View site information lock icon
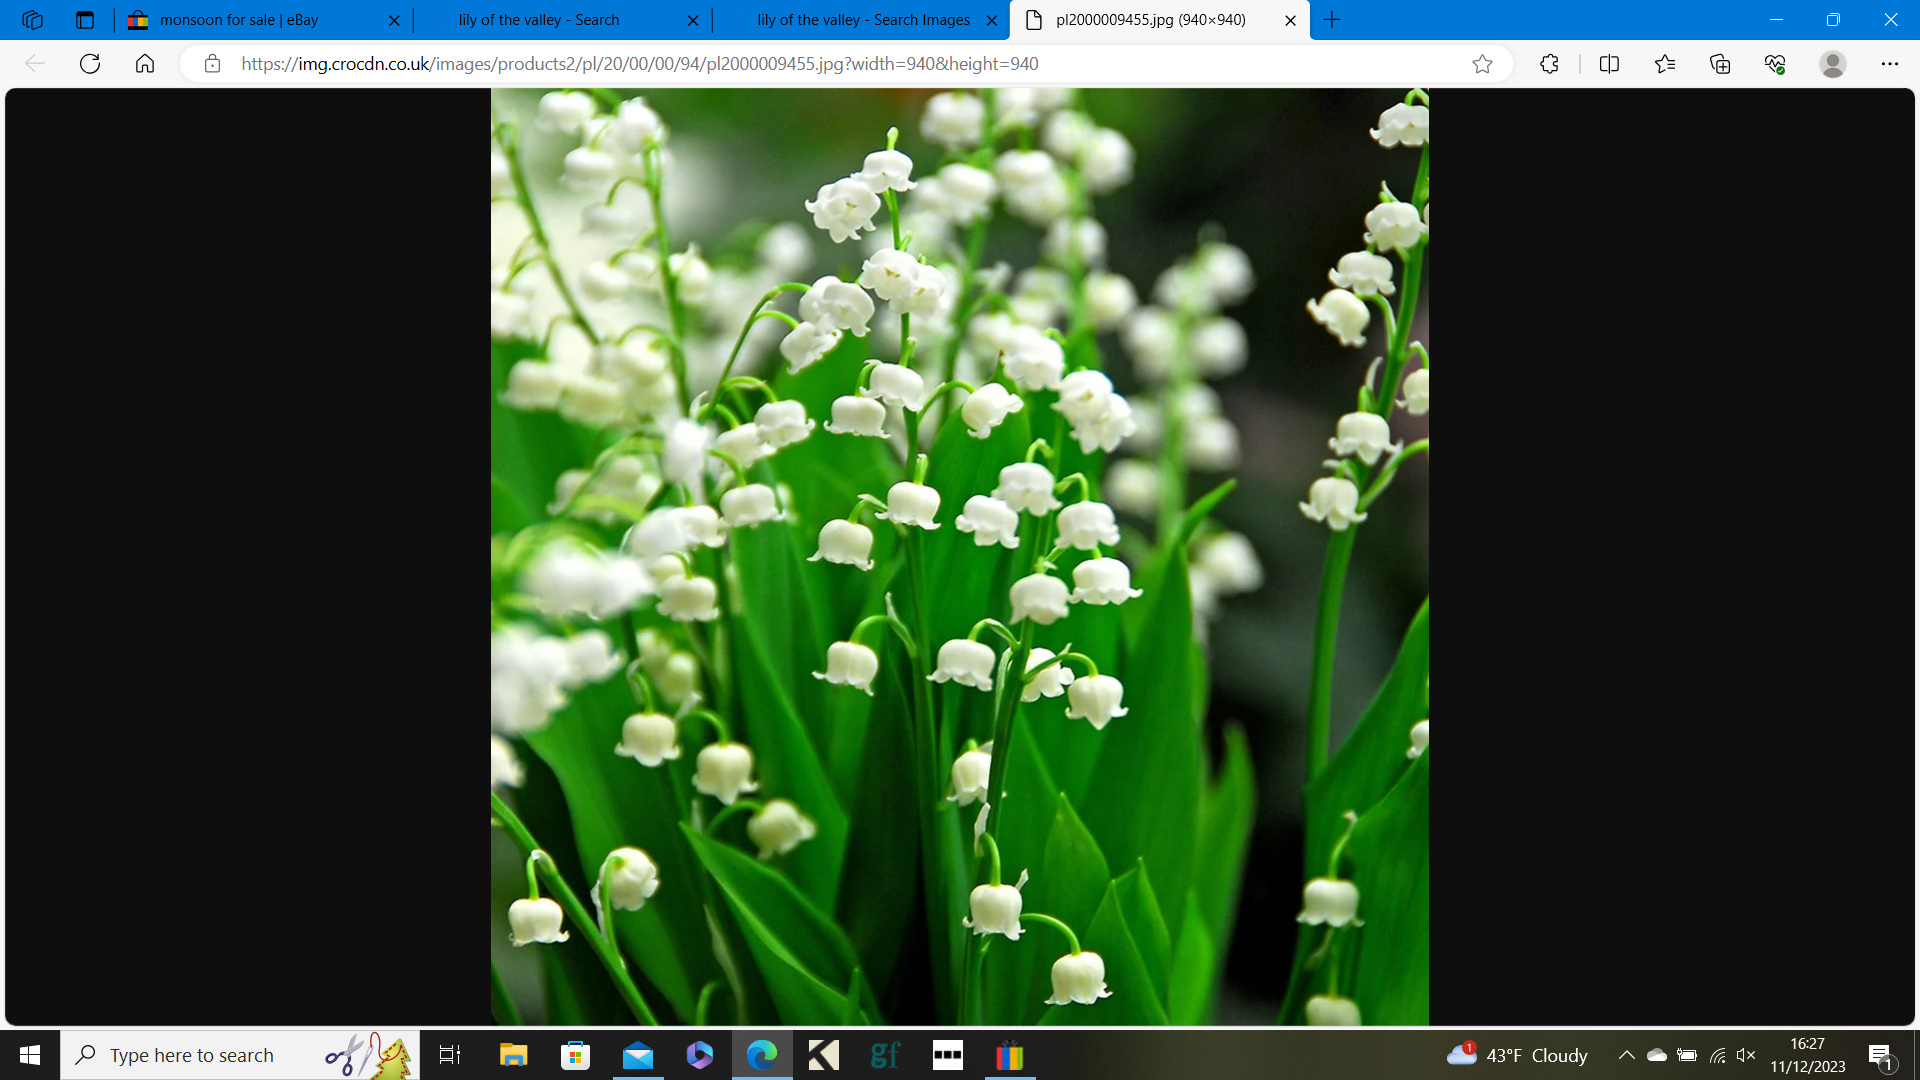Image resolution: width=1920 pixels, height=1080 pixels. point(212,64)
